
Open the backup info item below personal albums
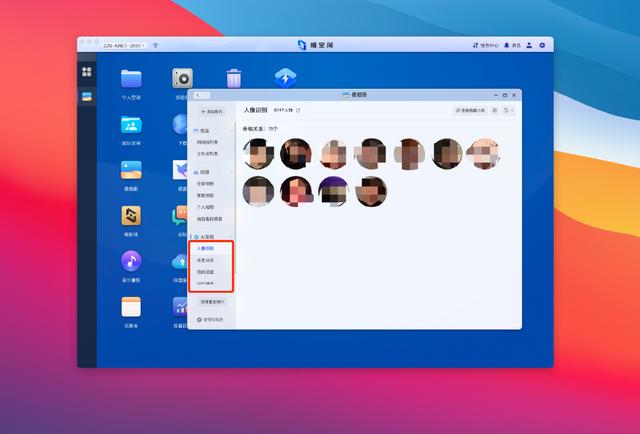pyautogui.click(x=209, y=219)
